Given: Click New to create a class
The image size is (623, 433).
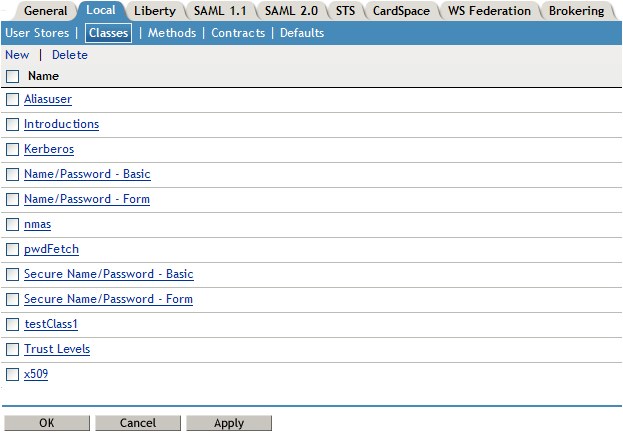Looking at the screenshot, I should (17, 55).
